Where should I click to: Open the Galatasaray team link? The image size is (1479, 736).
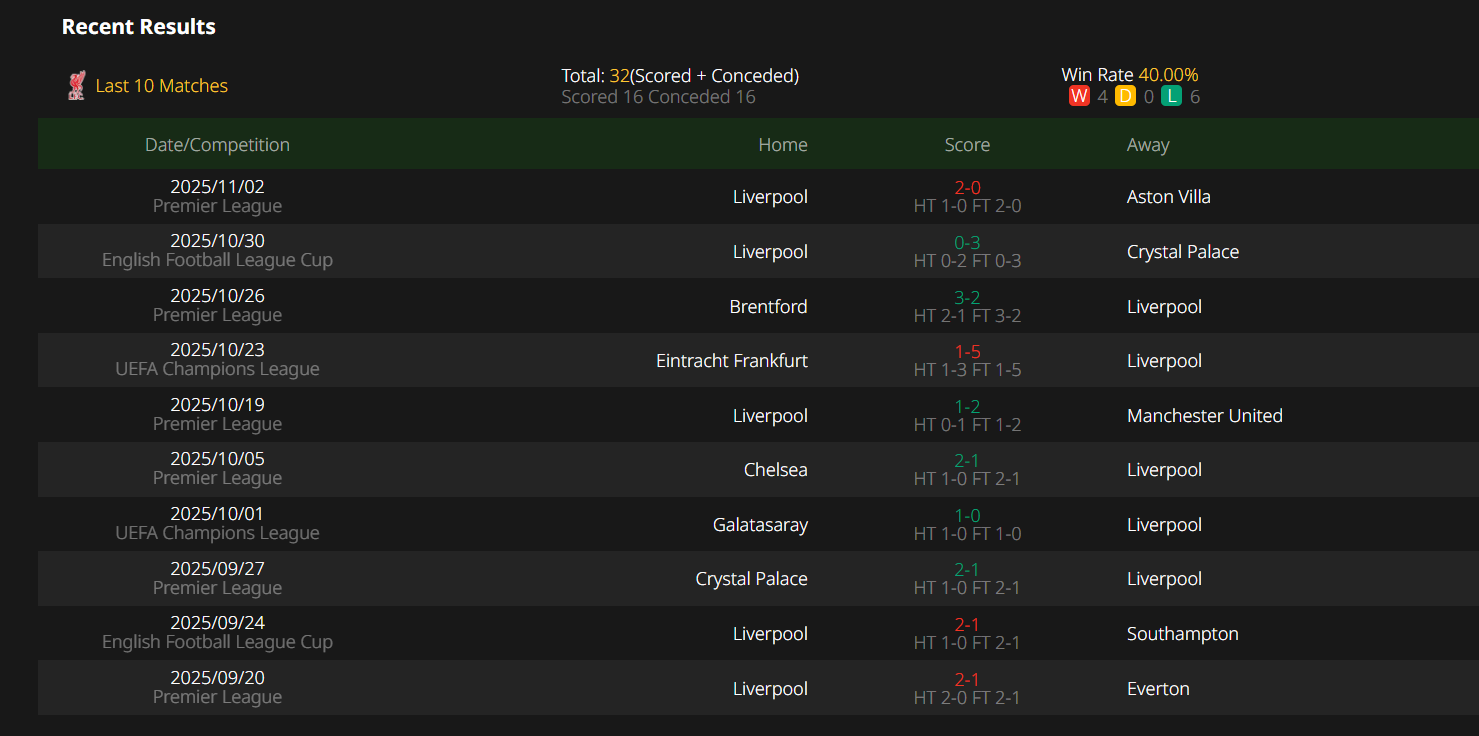click(x=760, y=525)
